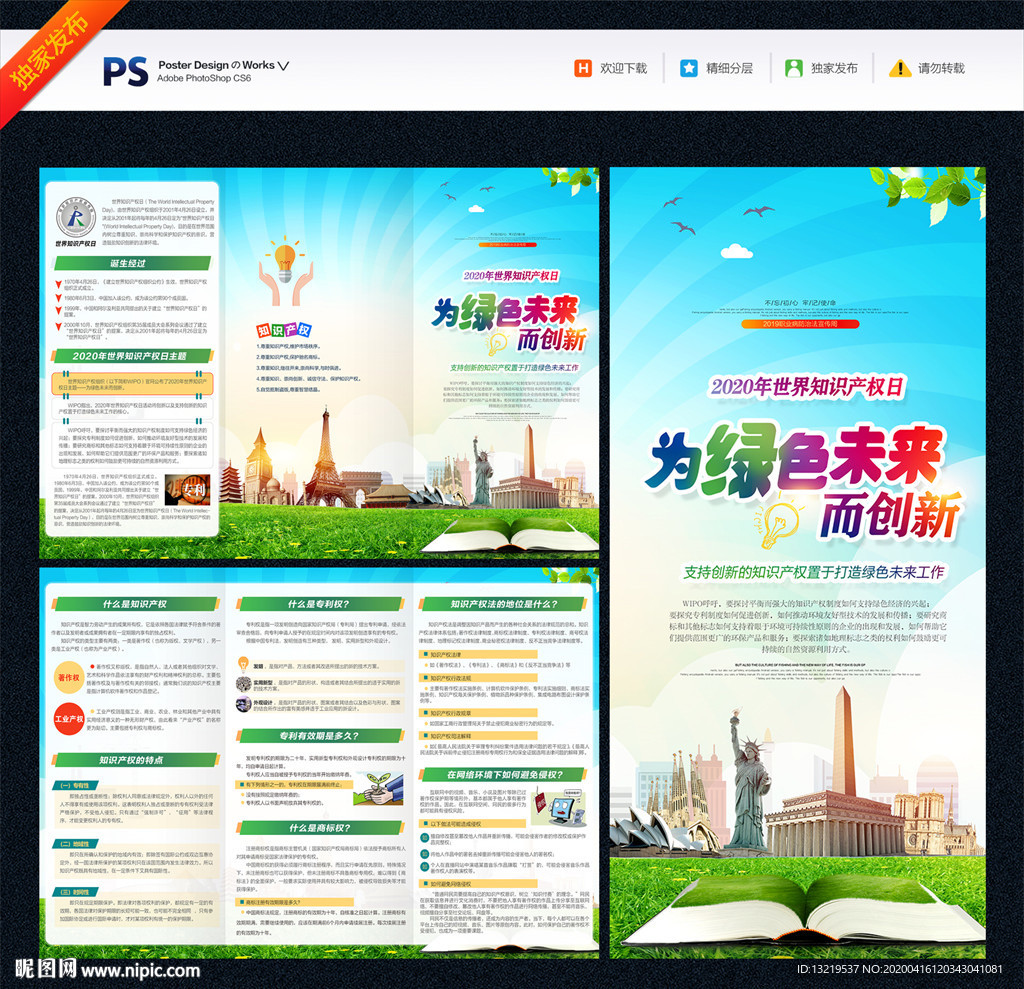Viewport: 1024px width, 989px height.
Task: Click the 请勿转载 label
Action: [941, 68]
